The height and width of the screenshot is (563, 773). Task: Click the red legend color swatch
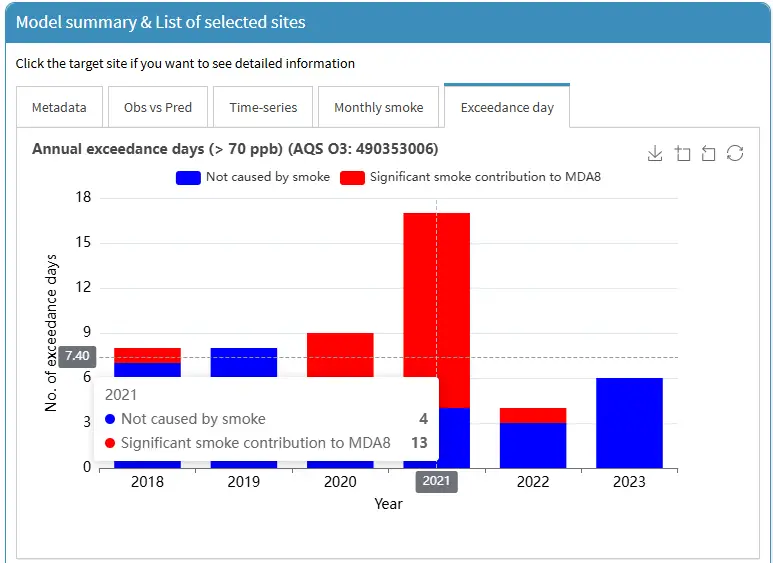coord(352,177)
